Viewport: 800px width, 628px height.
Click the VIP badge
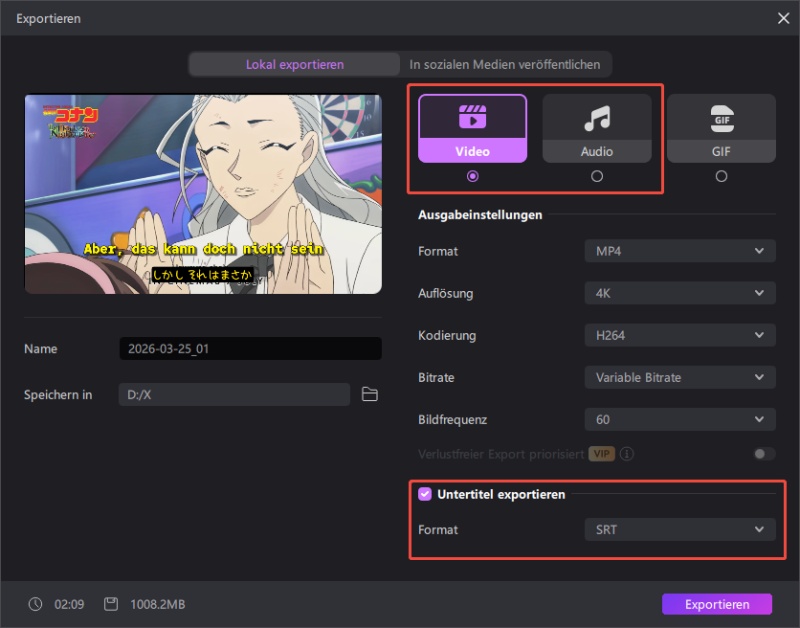(602, 454)
